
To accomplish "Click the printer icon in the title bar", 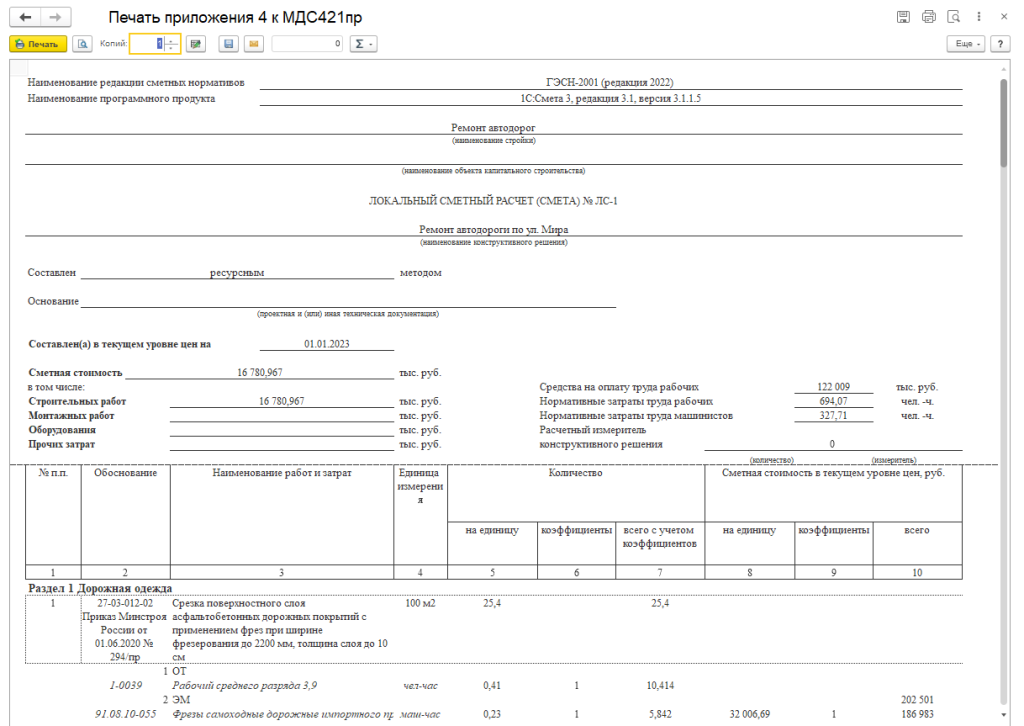I will (x=928, y=17).
